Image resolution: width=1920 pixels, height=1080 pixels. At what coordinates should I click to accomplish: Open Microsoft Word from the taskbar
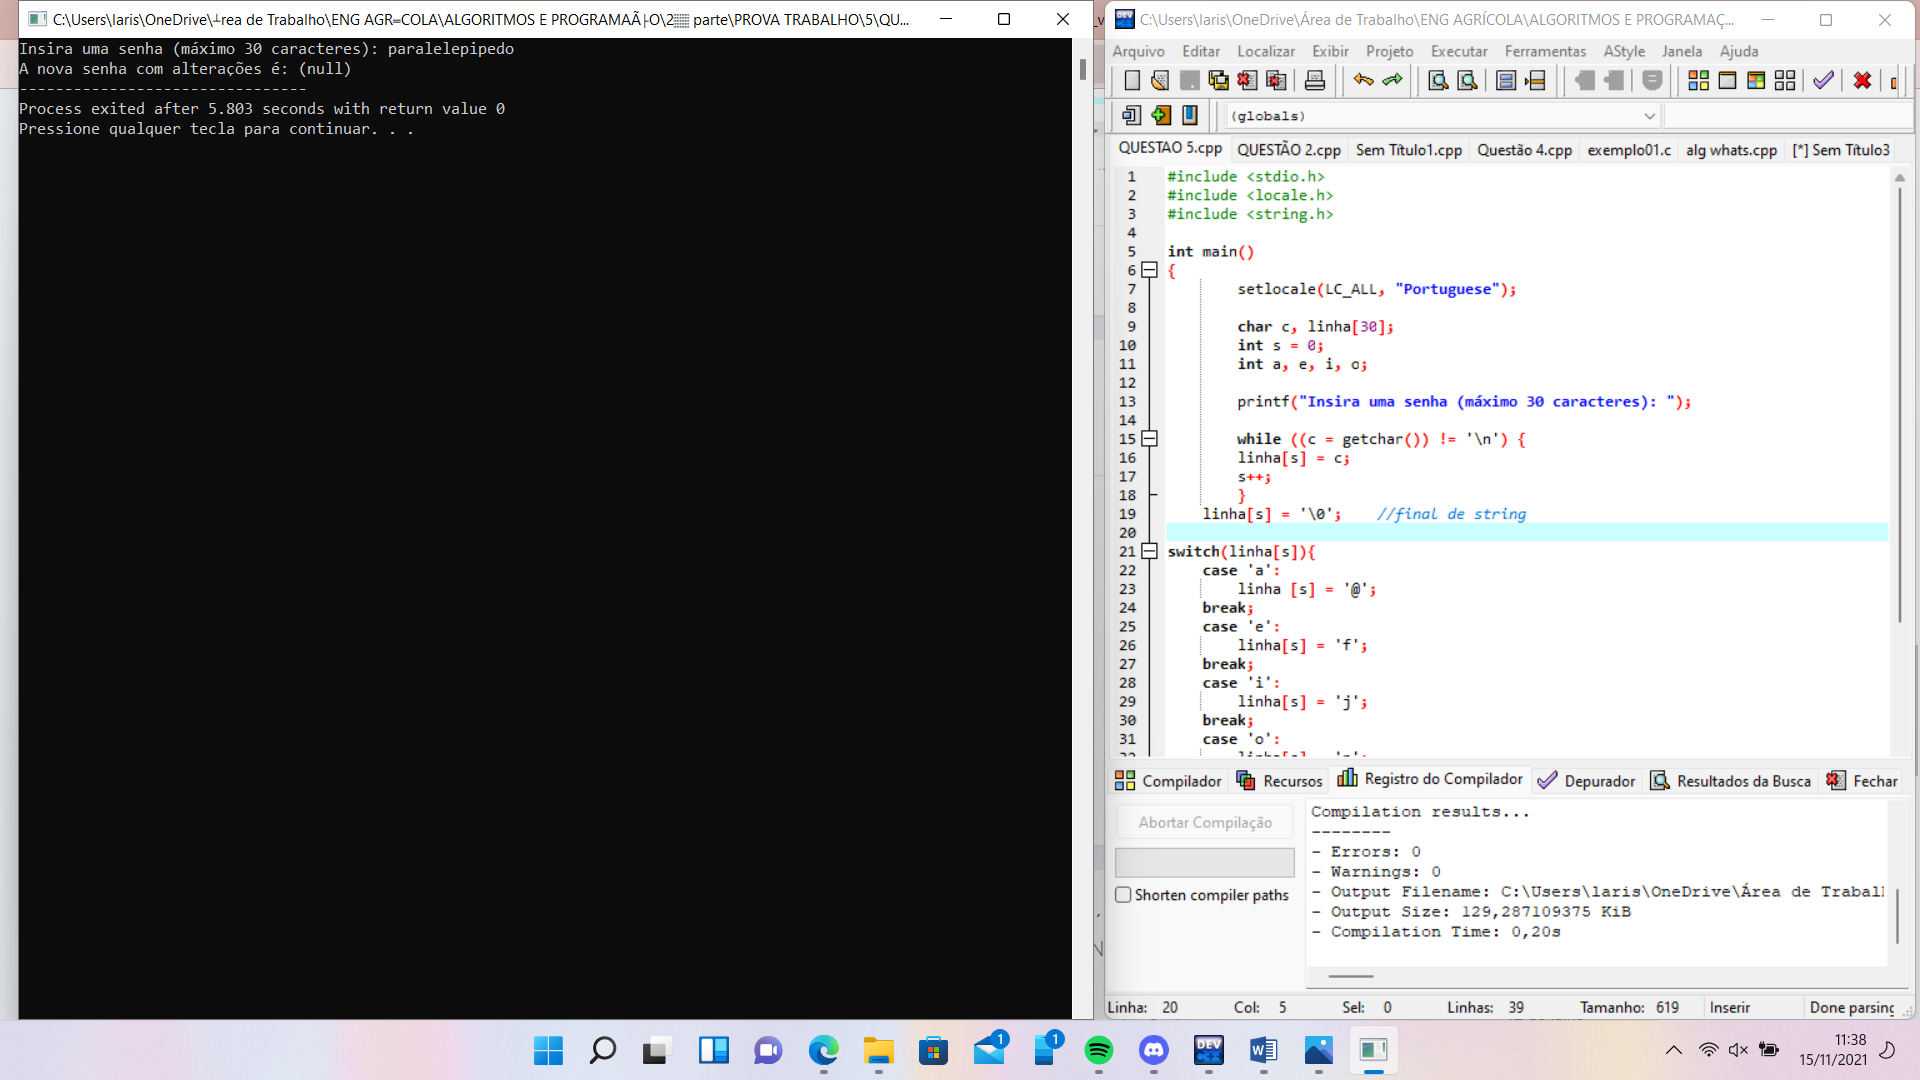click(1264, 1050)
